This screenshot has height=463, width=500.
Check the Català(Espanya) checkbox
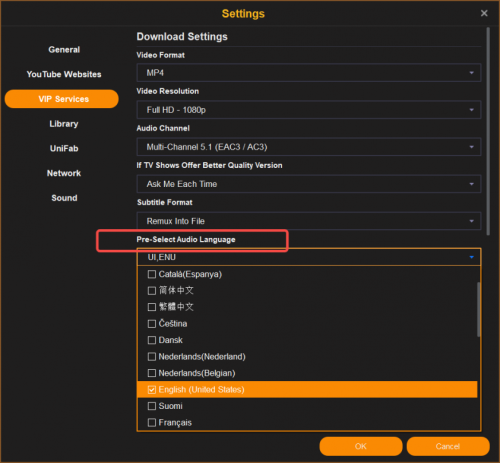pos(152,274)
